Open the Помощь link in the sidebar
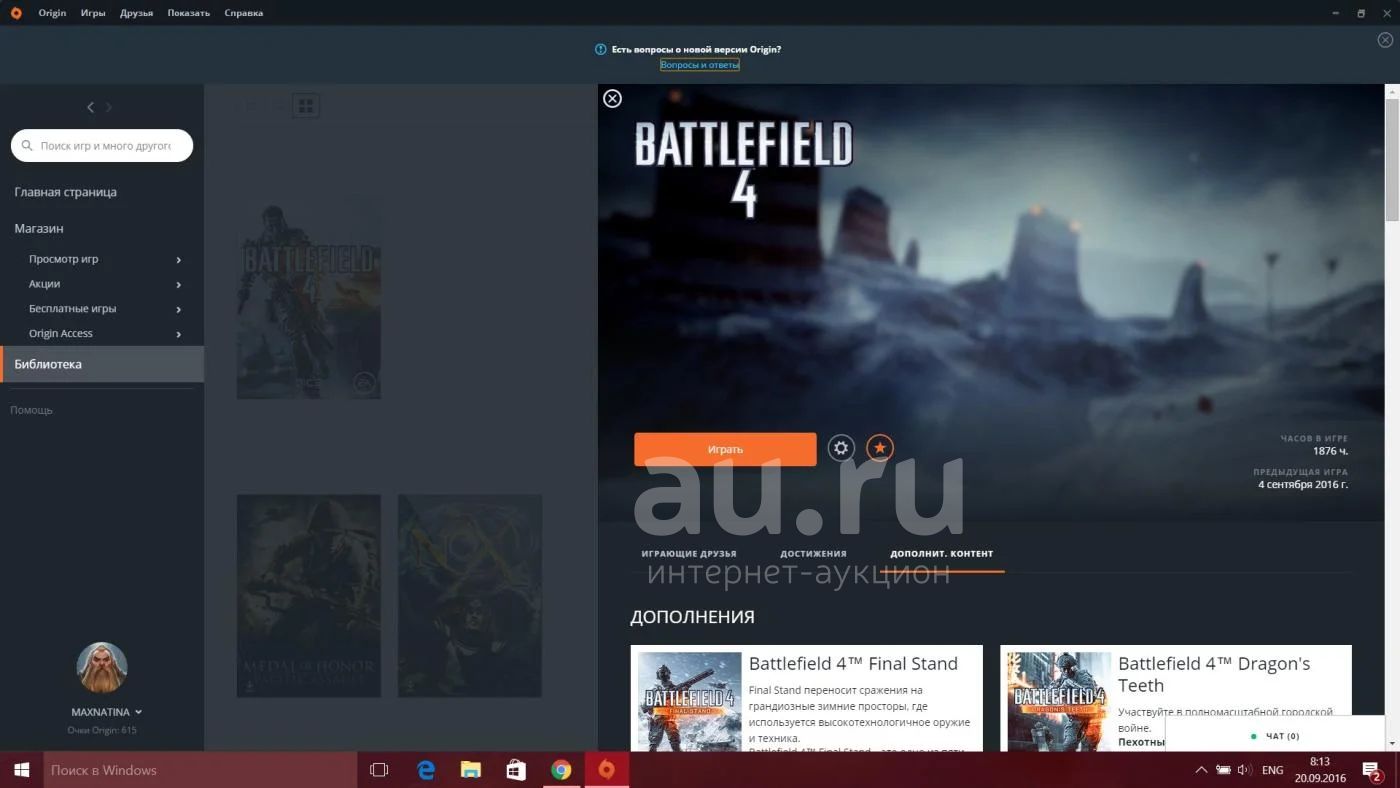The height and width of the screenshot is (788, 1400). 31,410
